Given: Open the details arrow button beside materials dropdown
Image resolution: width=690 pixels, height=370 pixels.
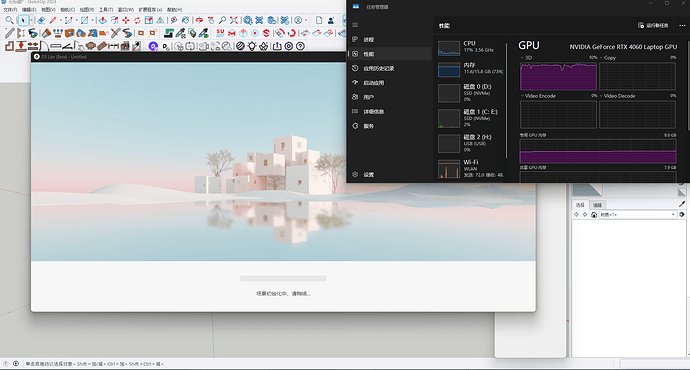Looking at the screenshot, I should click(x=682, y=214).
